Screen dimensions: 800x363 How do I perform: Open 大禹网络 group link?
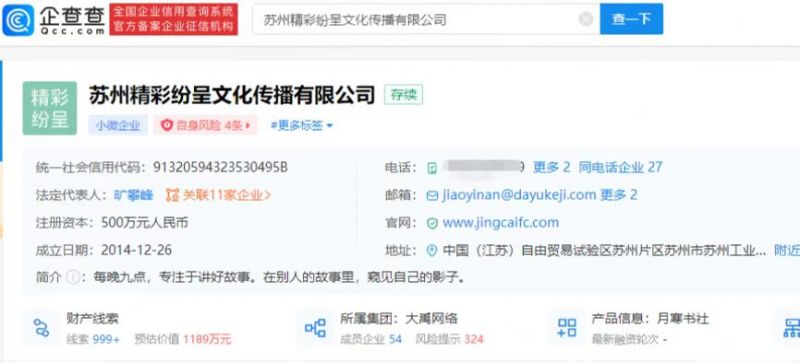[431, 319]
